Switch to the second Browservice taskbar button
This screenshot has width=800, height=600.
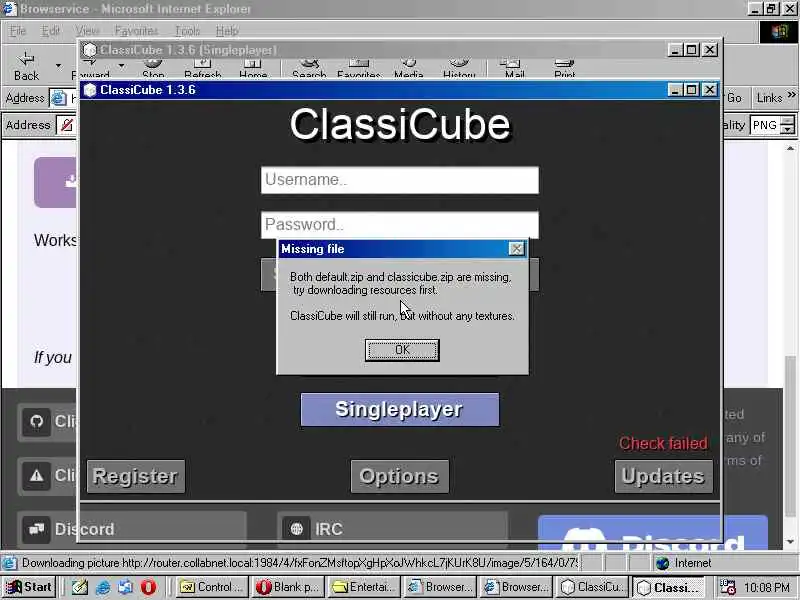[x=515, y=587]
